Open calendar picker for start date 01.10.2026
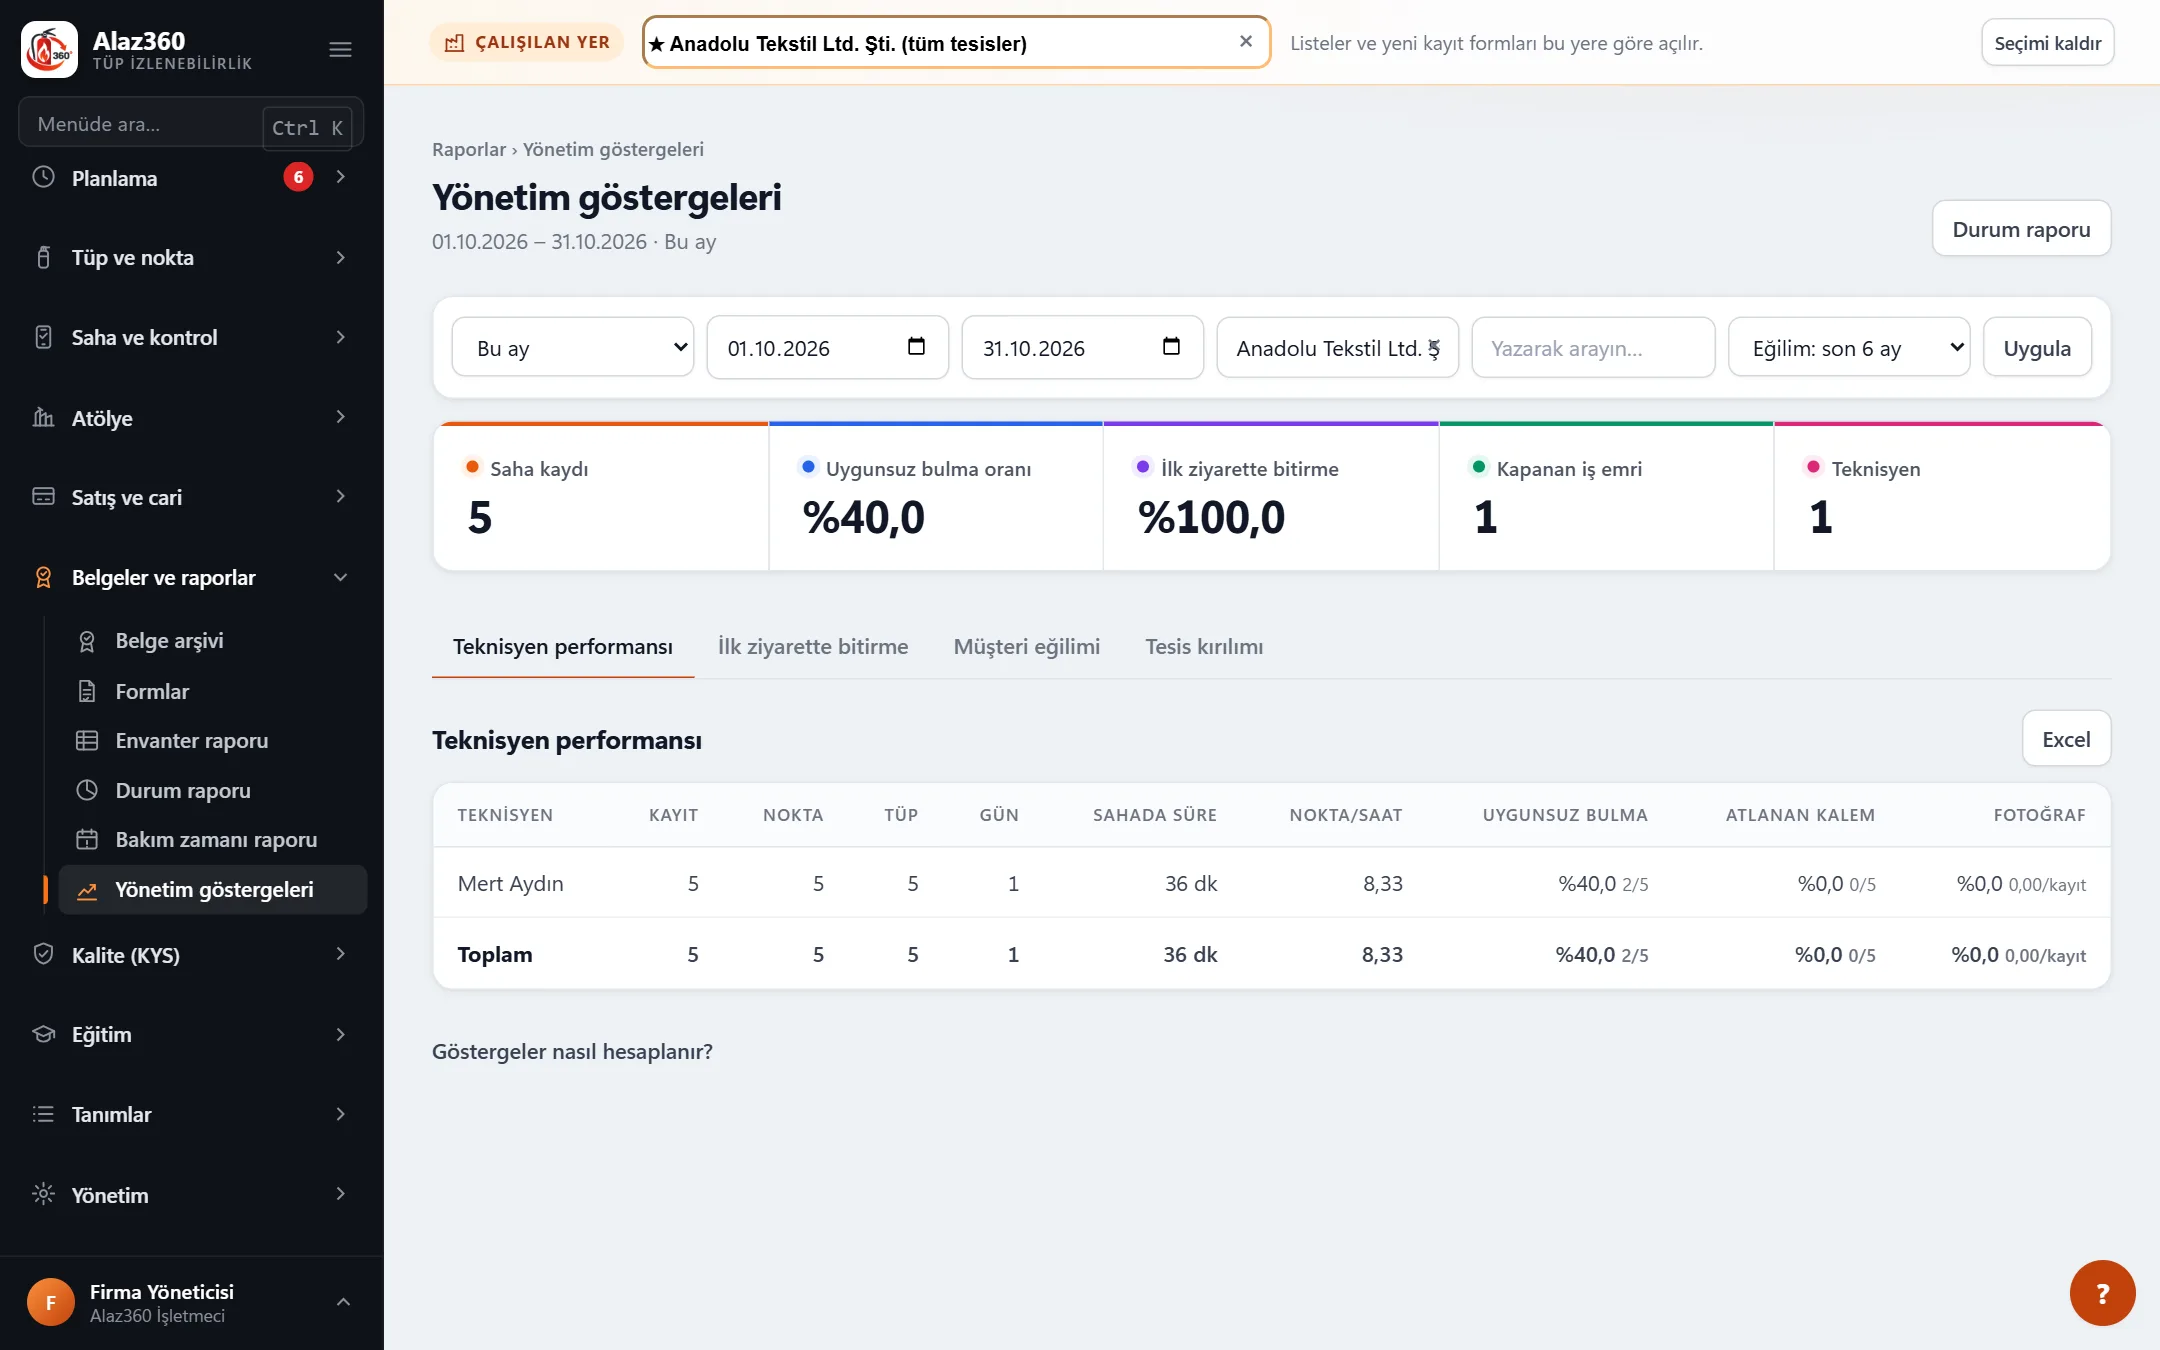The image size is (2160, 1350). click(916, 347)
